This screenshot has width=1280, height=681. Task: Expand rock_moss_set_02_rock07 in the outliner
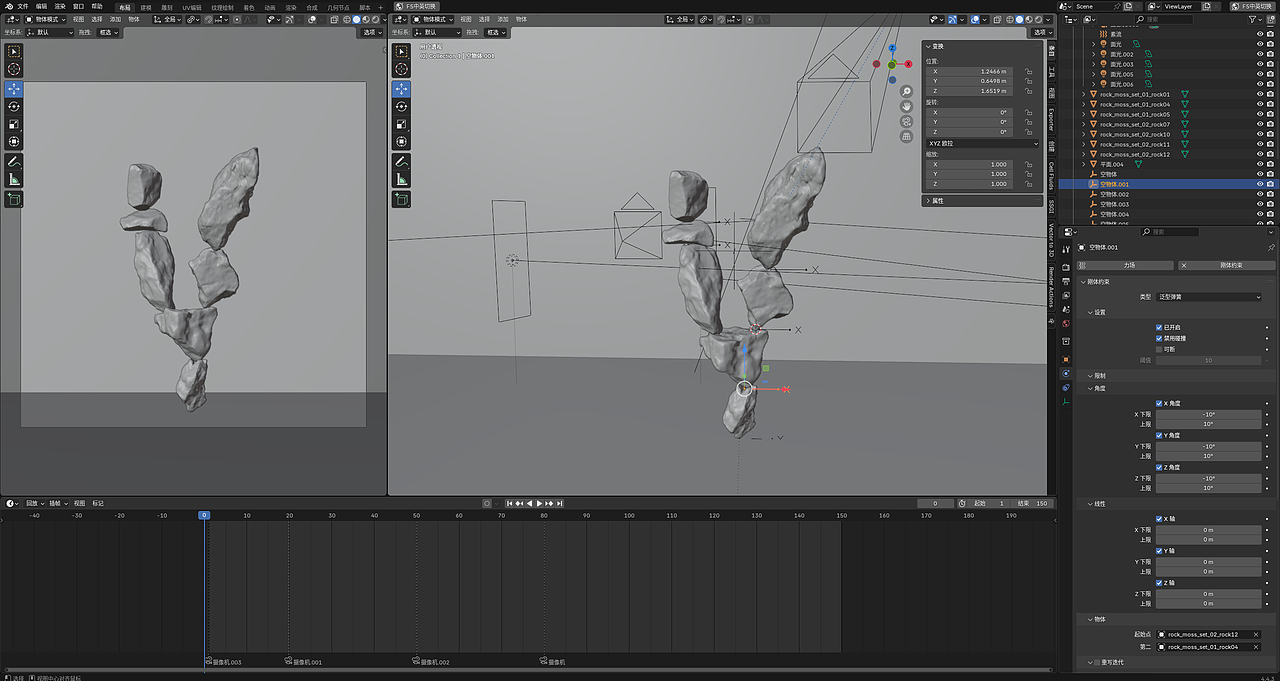click(1083, 124)
